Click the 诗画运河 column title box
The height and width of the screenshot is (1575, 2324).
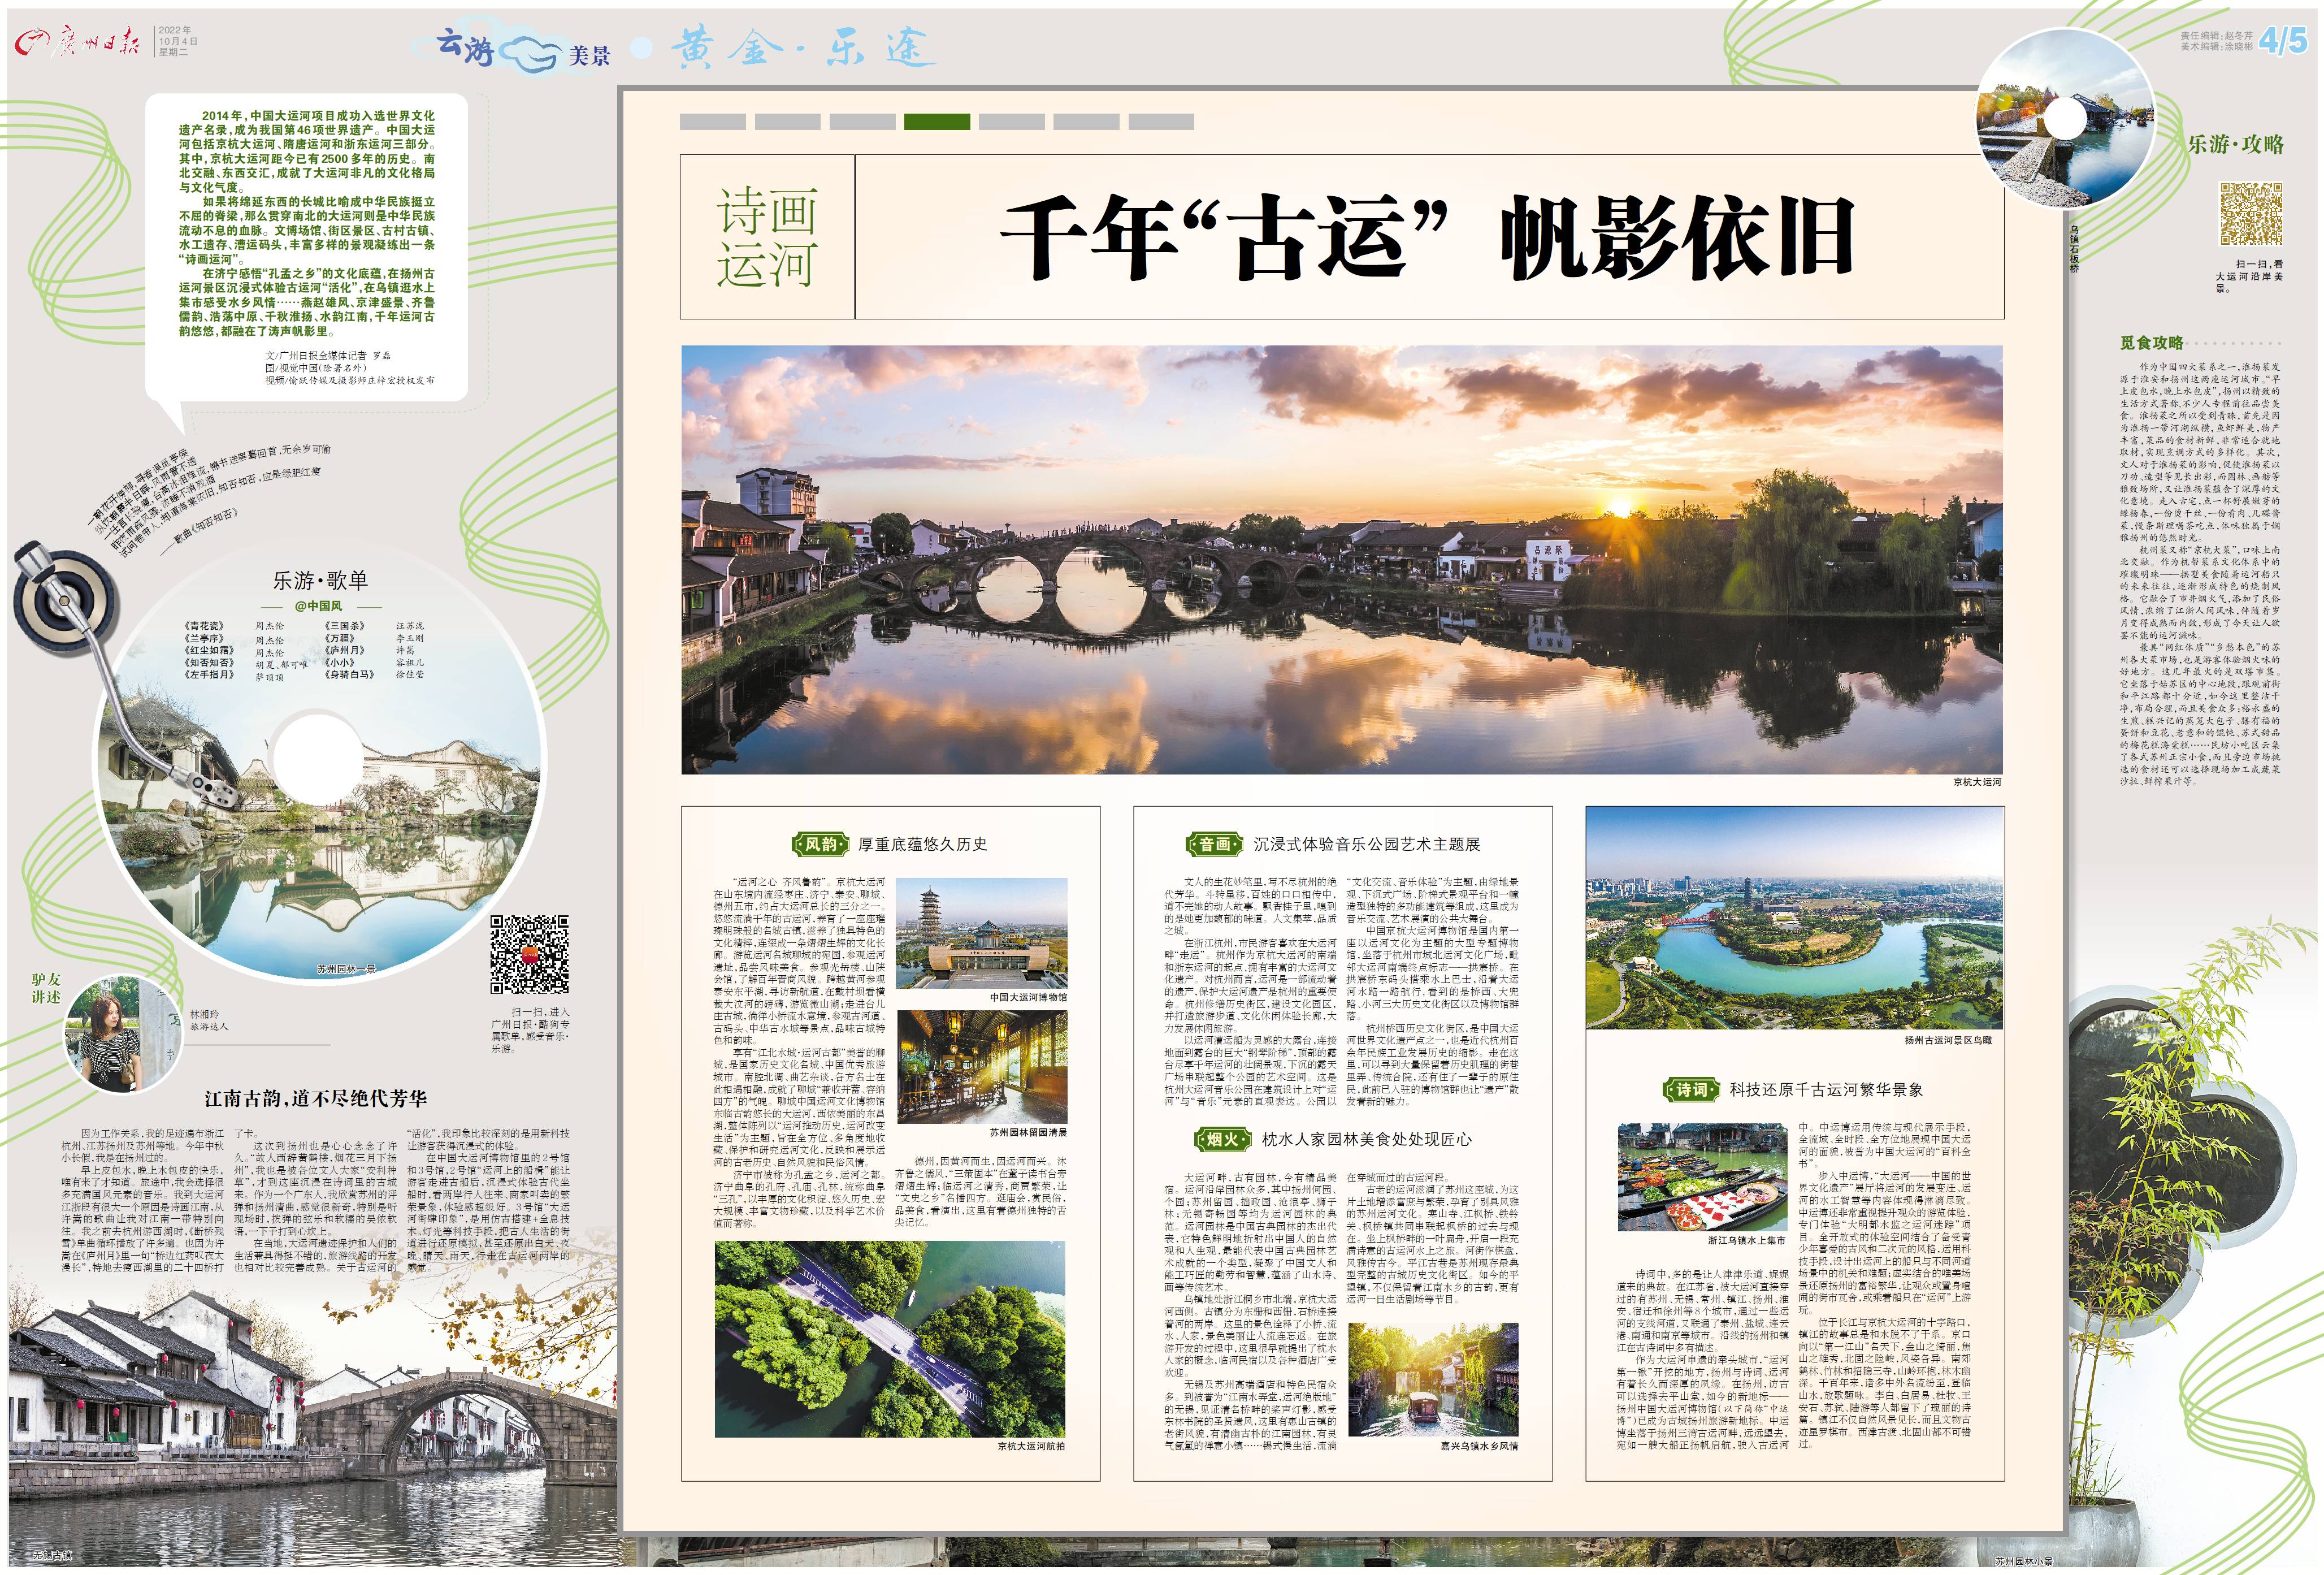pos(767,237)
